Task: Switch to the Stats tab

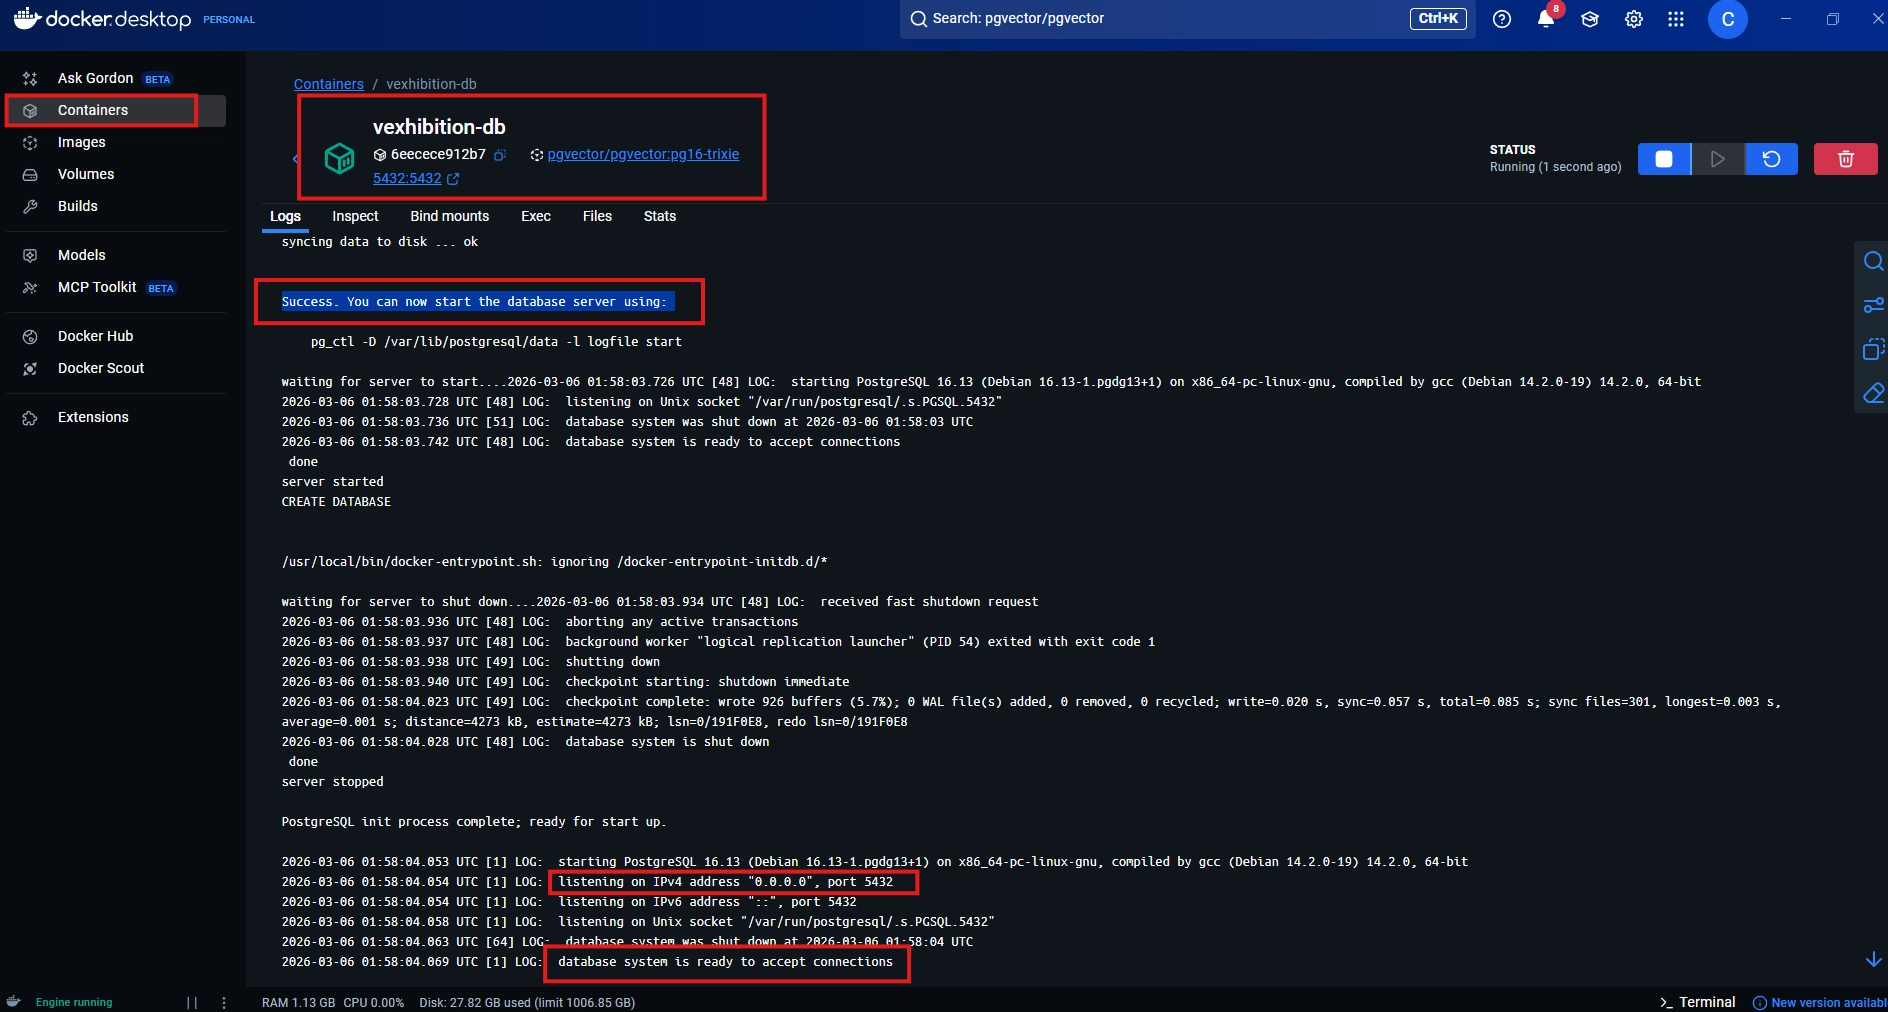Action: (660, 216)
